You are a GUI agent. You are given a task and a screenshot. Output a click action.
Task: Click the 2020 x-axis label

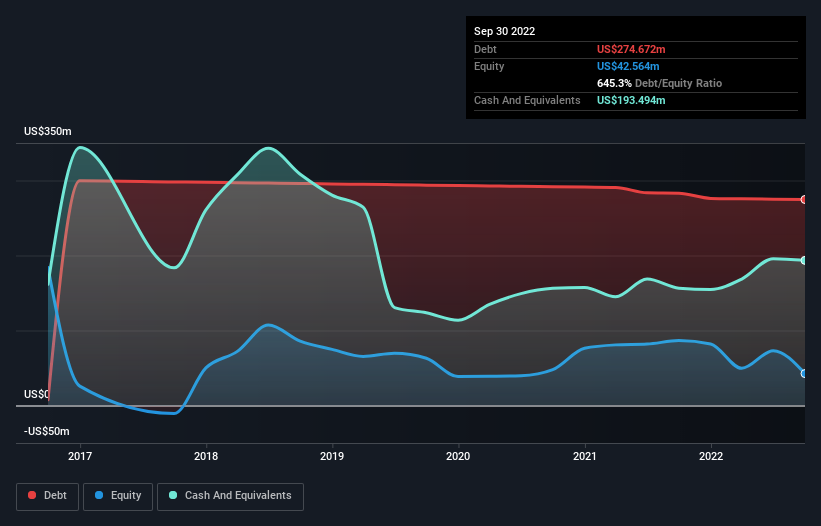click(458, 456)
